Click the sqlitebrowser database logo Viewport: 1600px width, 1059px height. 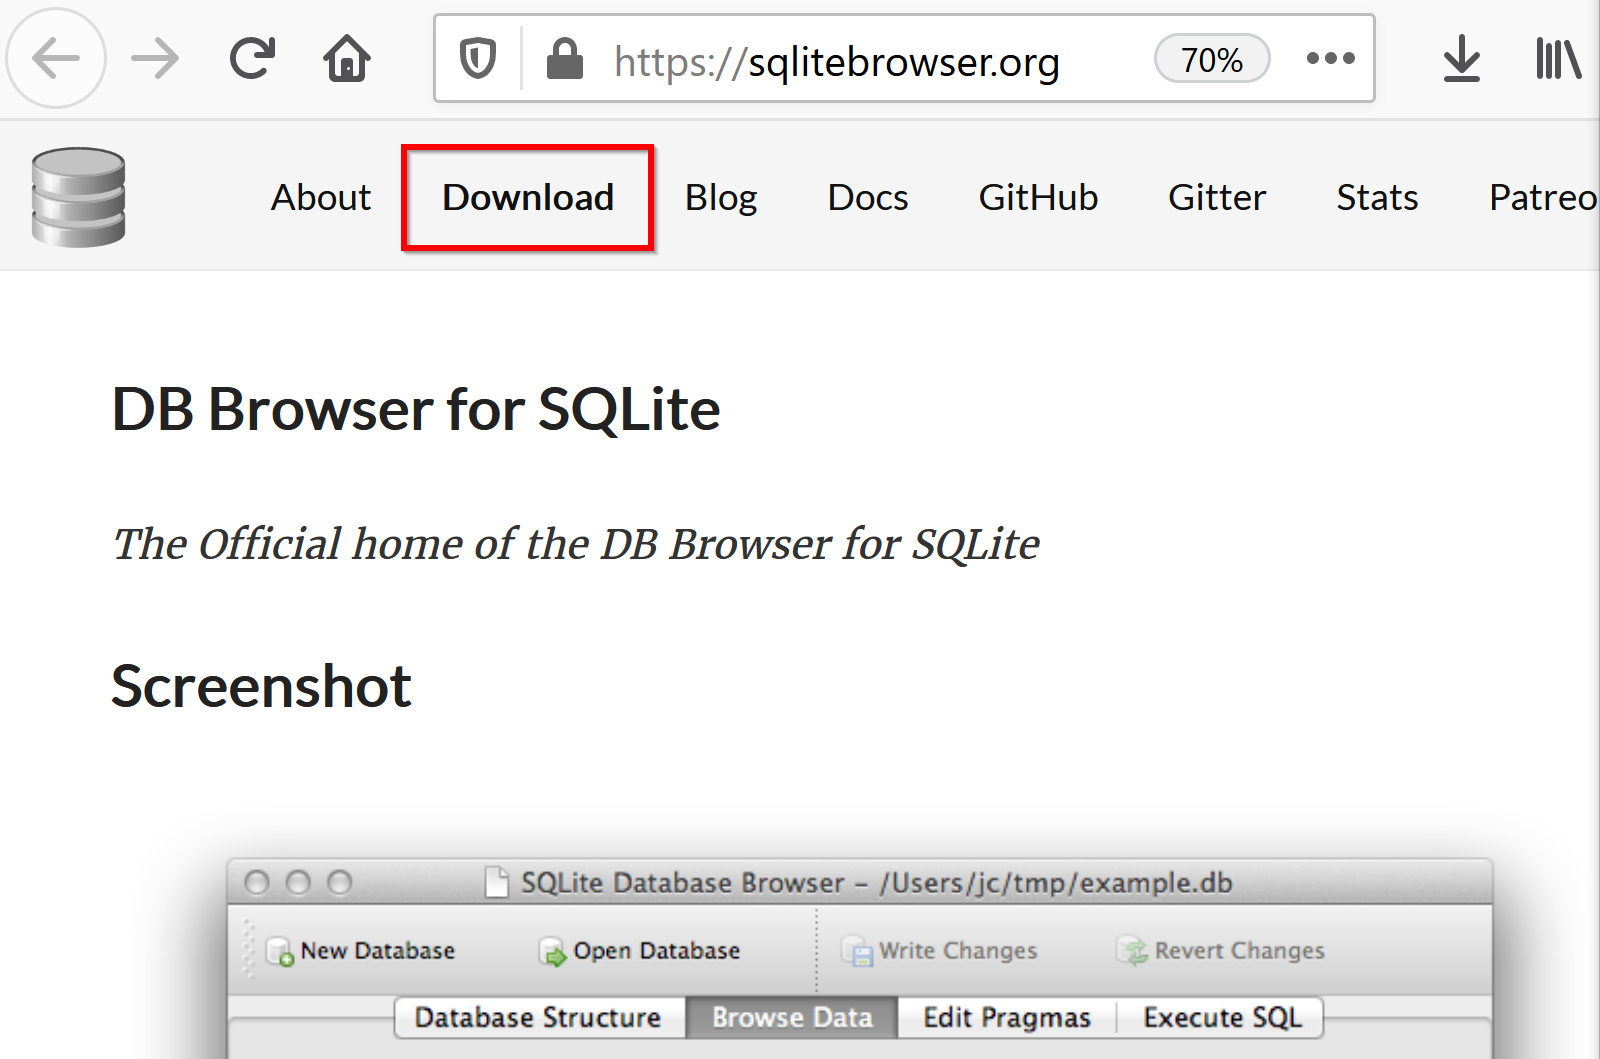pos(78,197)
